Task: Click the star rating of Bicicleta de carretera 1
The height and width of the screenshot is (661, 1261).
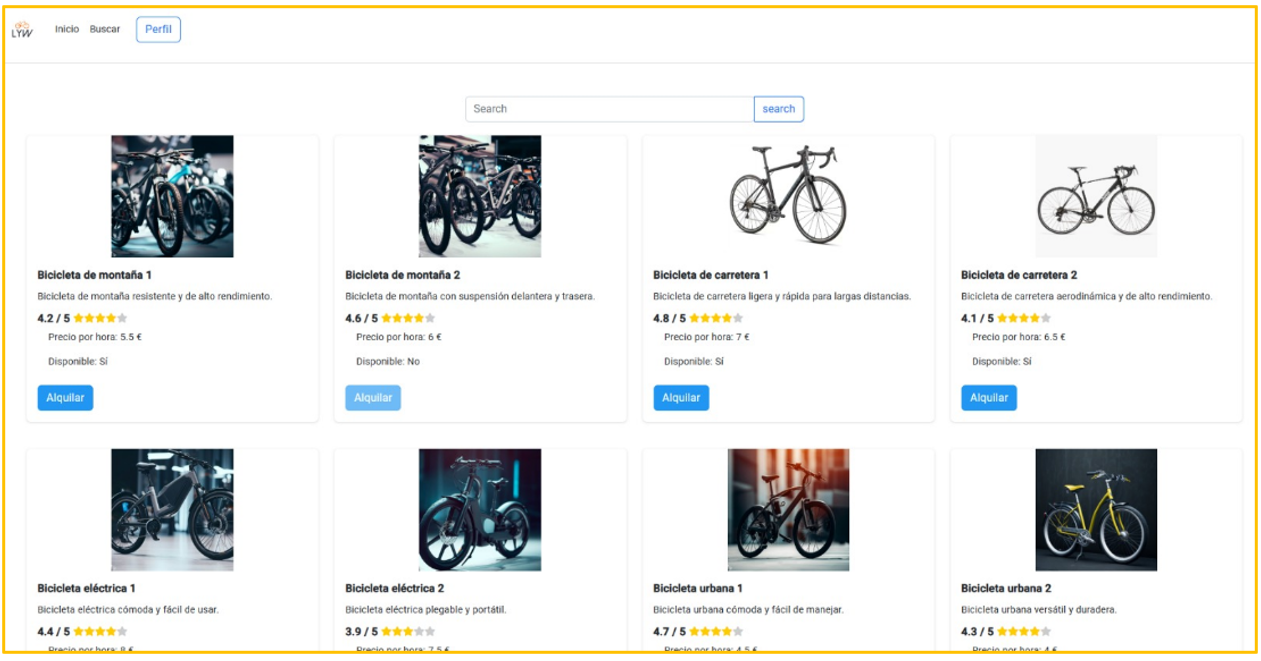Action: pos(716,319)
